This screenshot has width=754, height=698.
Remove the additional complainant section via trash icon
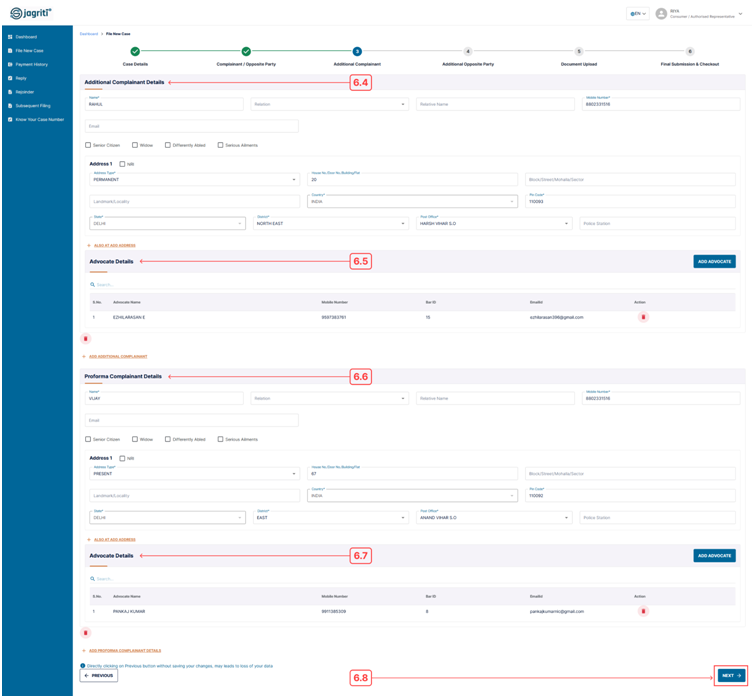[x=86, y=339]
